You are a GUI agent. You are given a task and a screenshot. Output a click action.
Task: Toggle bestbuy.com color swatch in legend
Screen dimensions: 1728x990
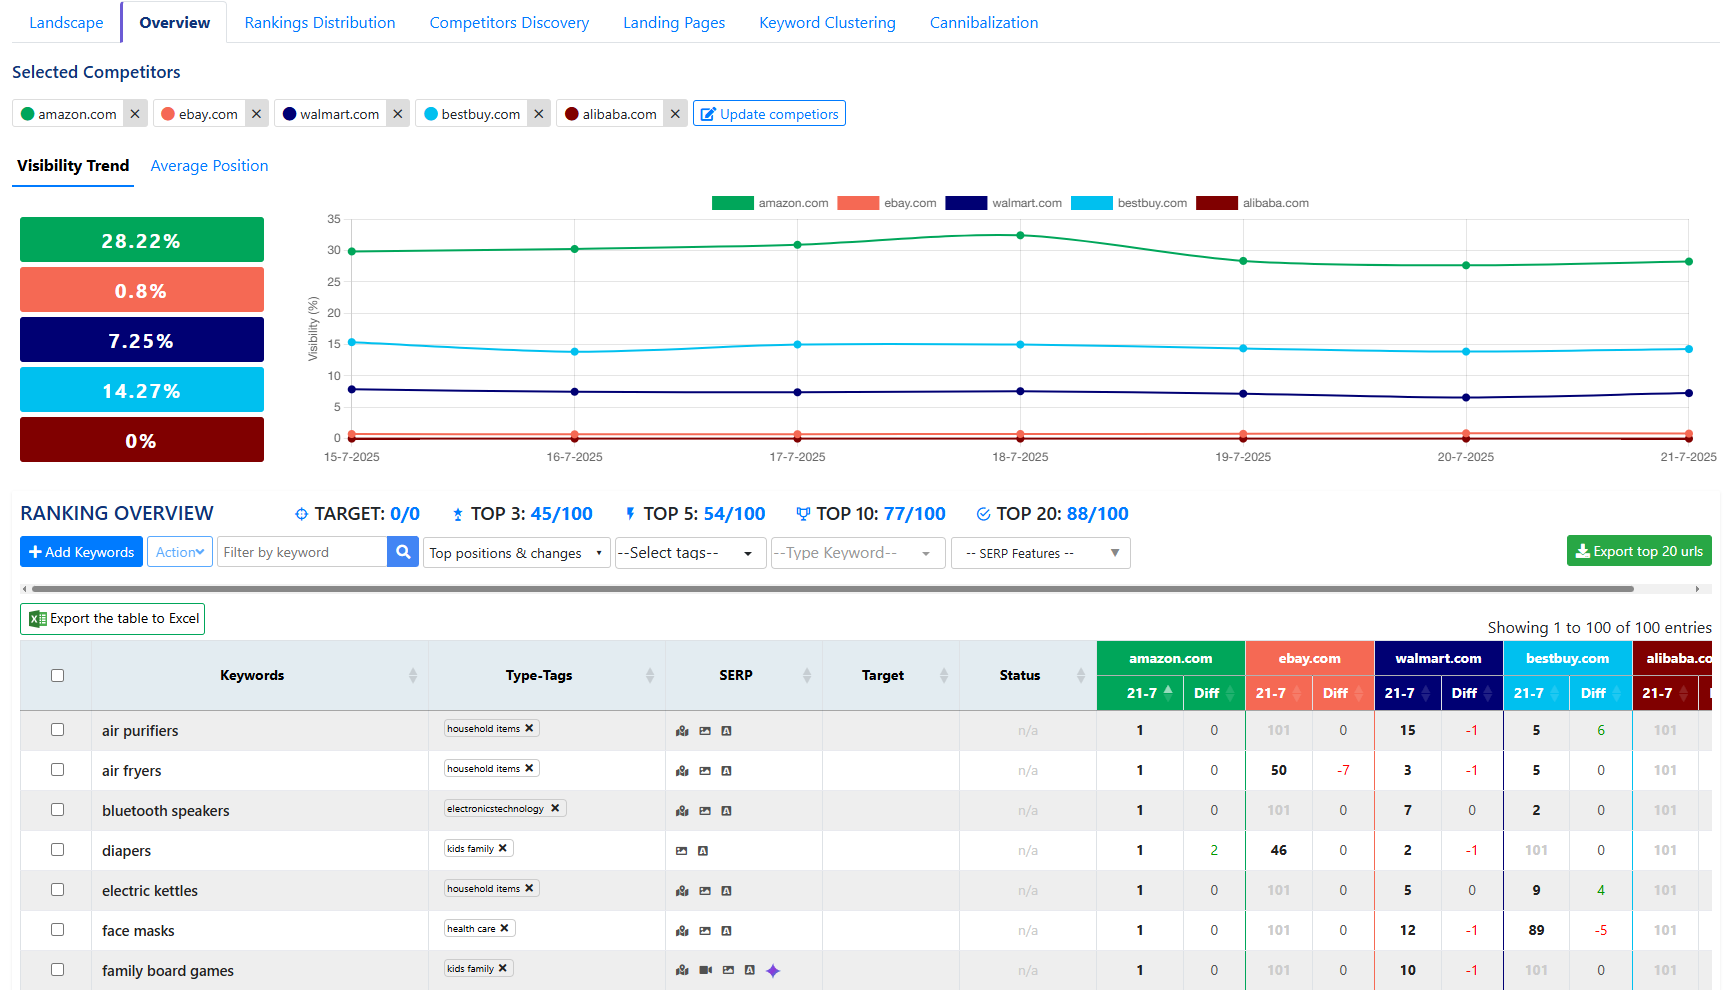[1092, 203]
